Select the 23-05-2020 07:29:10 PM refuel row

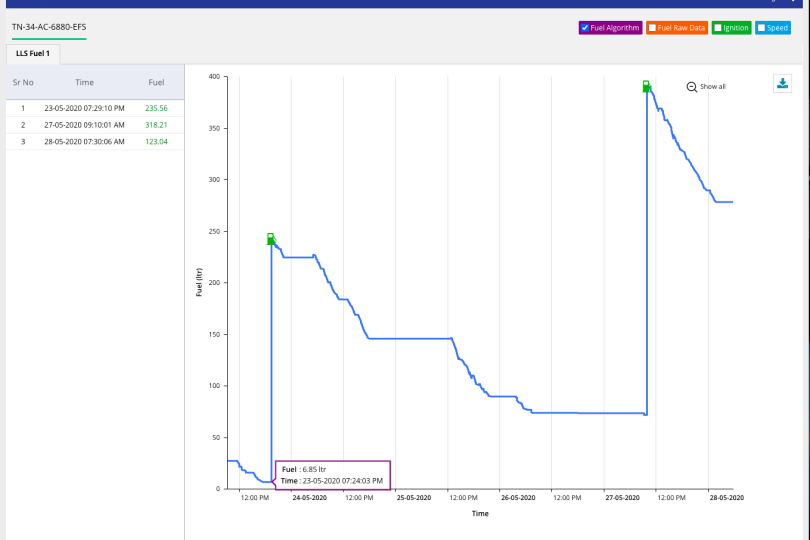[x=84, y=108]
